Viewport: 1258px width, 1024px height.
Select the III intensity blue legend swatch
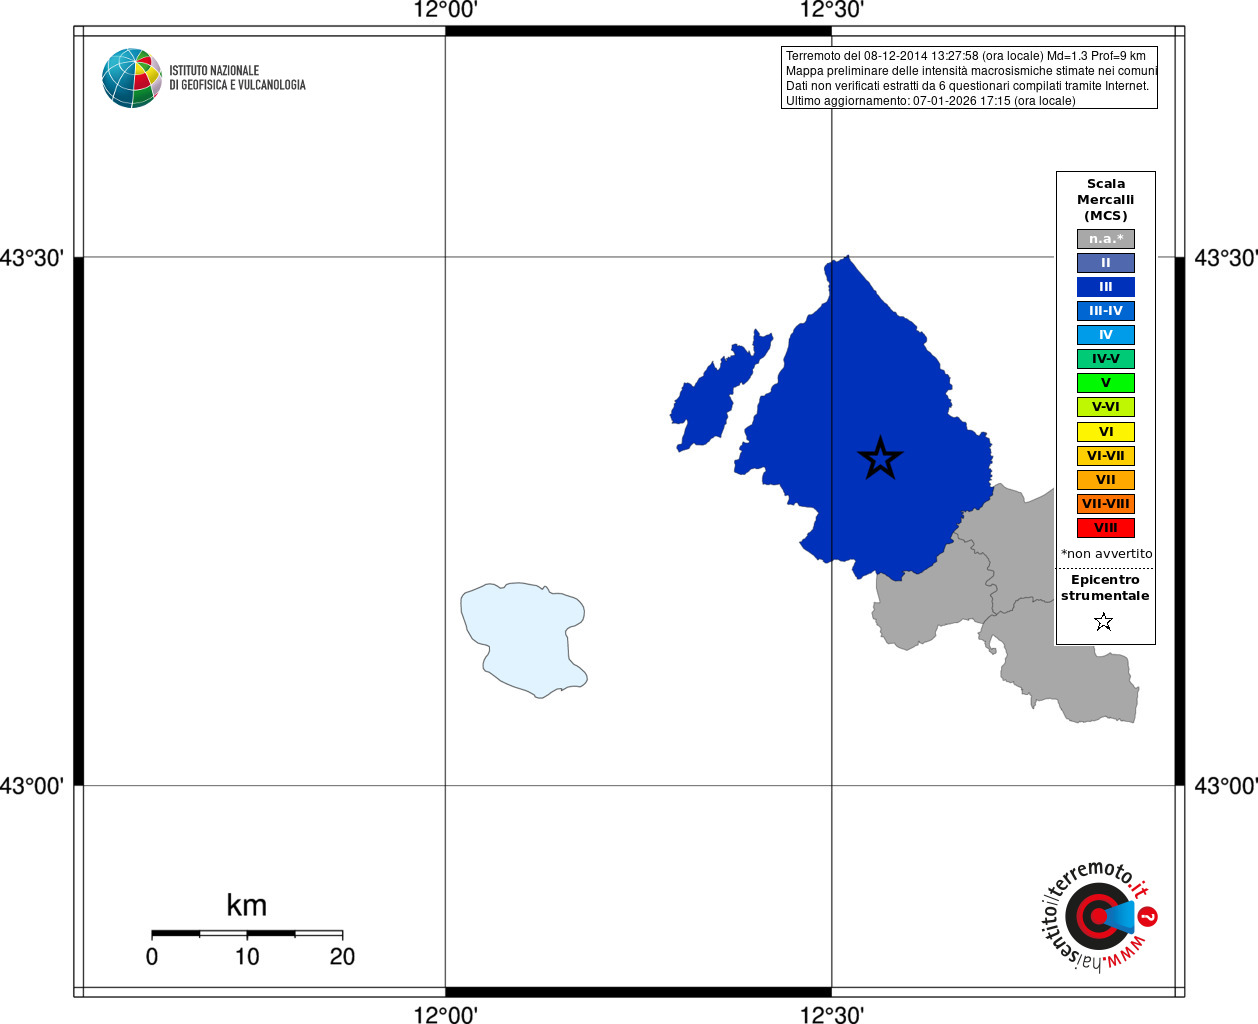point(1106,287)
